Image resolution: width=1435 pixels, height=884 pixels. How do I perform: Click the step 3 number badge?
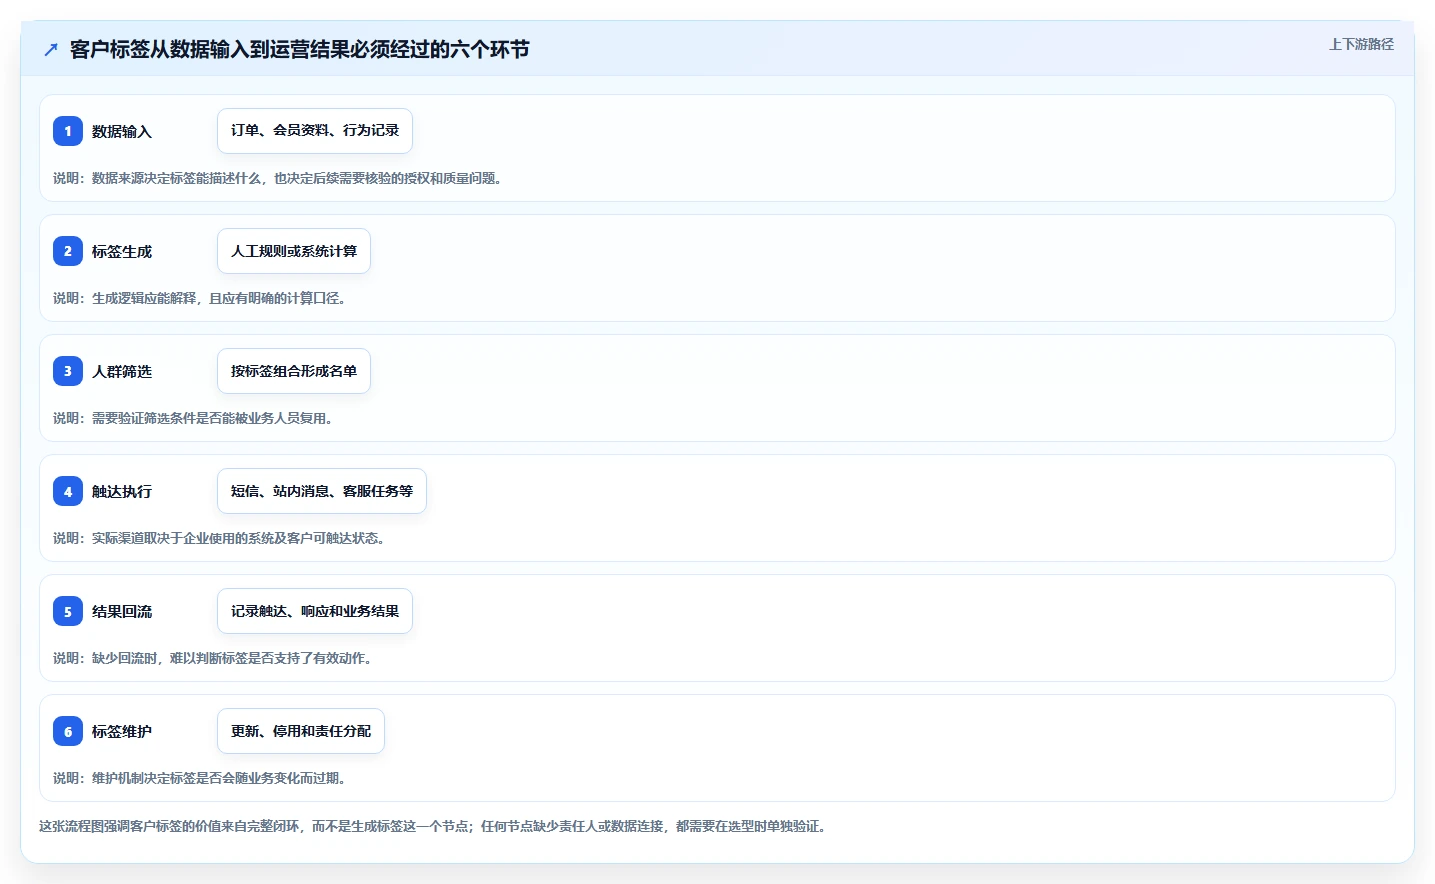[68, 371]
